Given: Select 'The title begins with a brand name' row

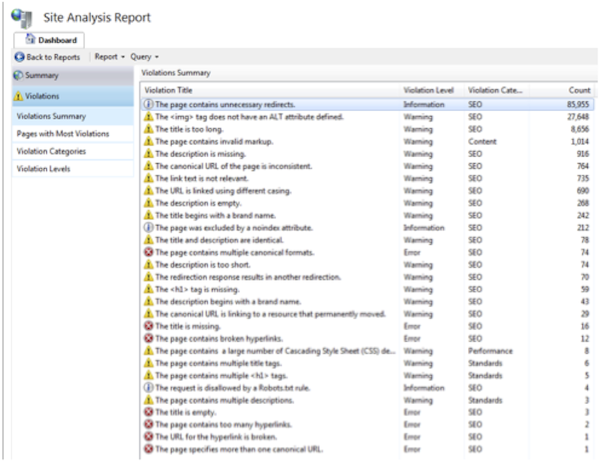Looking at the screenshot, I should 368,215.
